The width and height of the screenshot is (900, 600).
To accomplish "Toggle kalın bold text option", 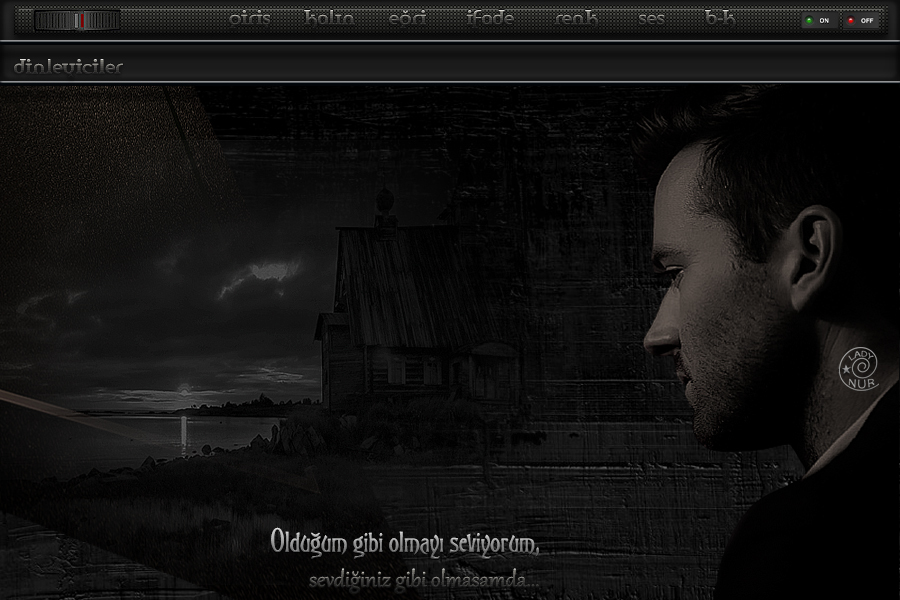I will click(x=329, y=19).
